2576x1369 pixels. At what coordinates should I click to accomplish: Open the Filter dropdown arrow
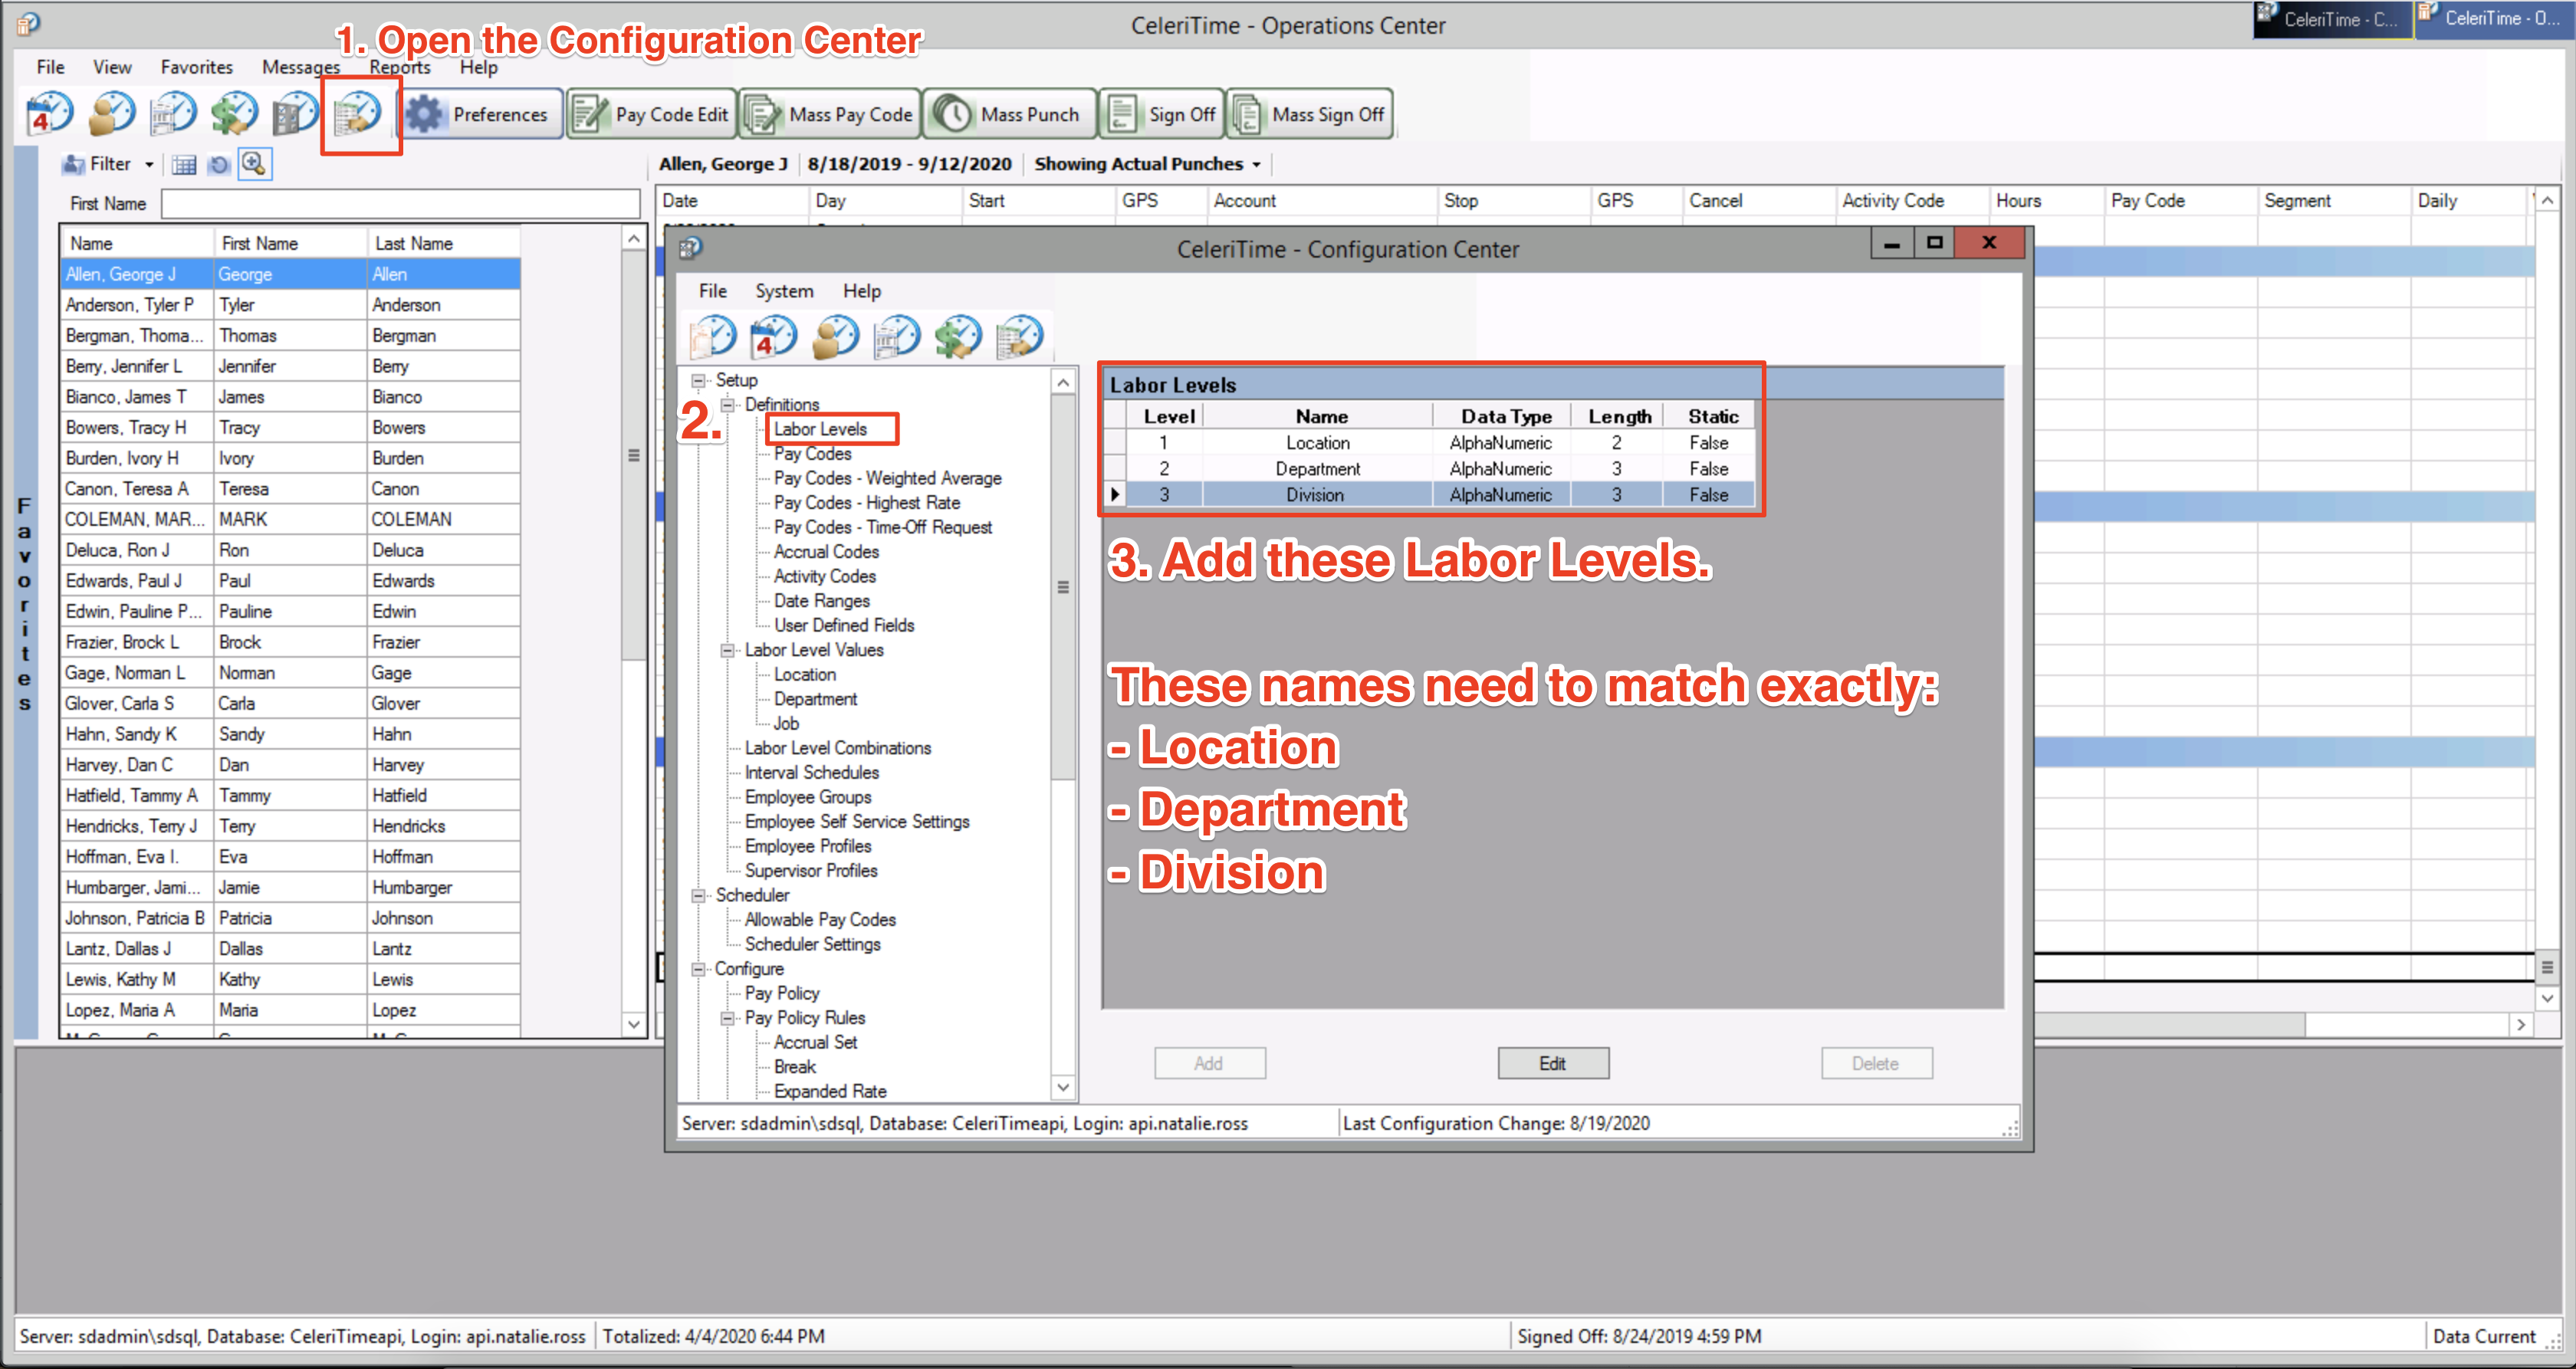point(149,164)
